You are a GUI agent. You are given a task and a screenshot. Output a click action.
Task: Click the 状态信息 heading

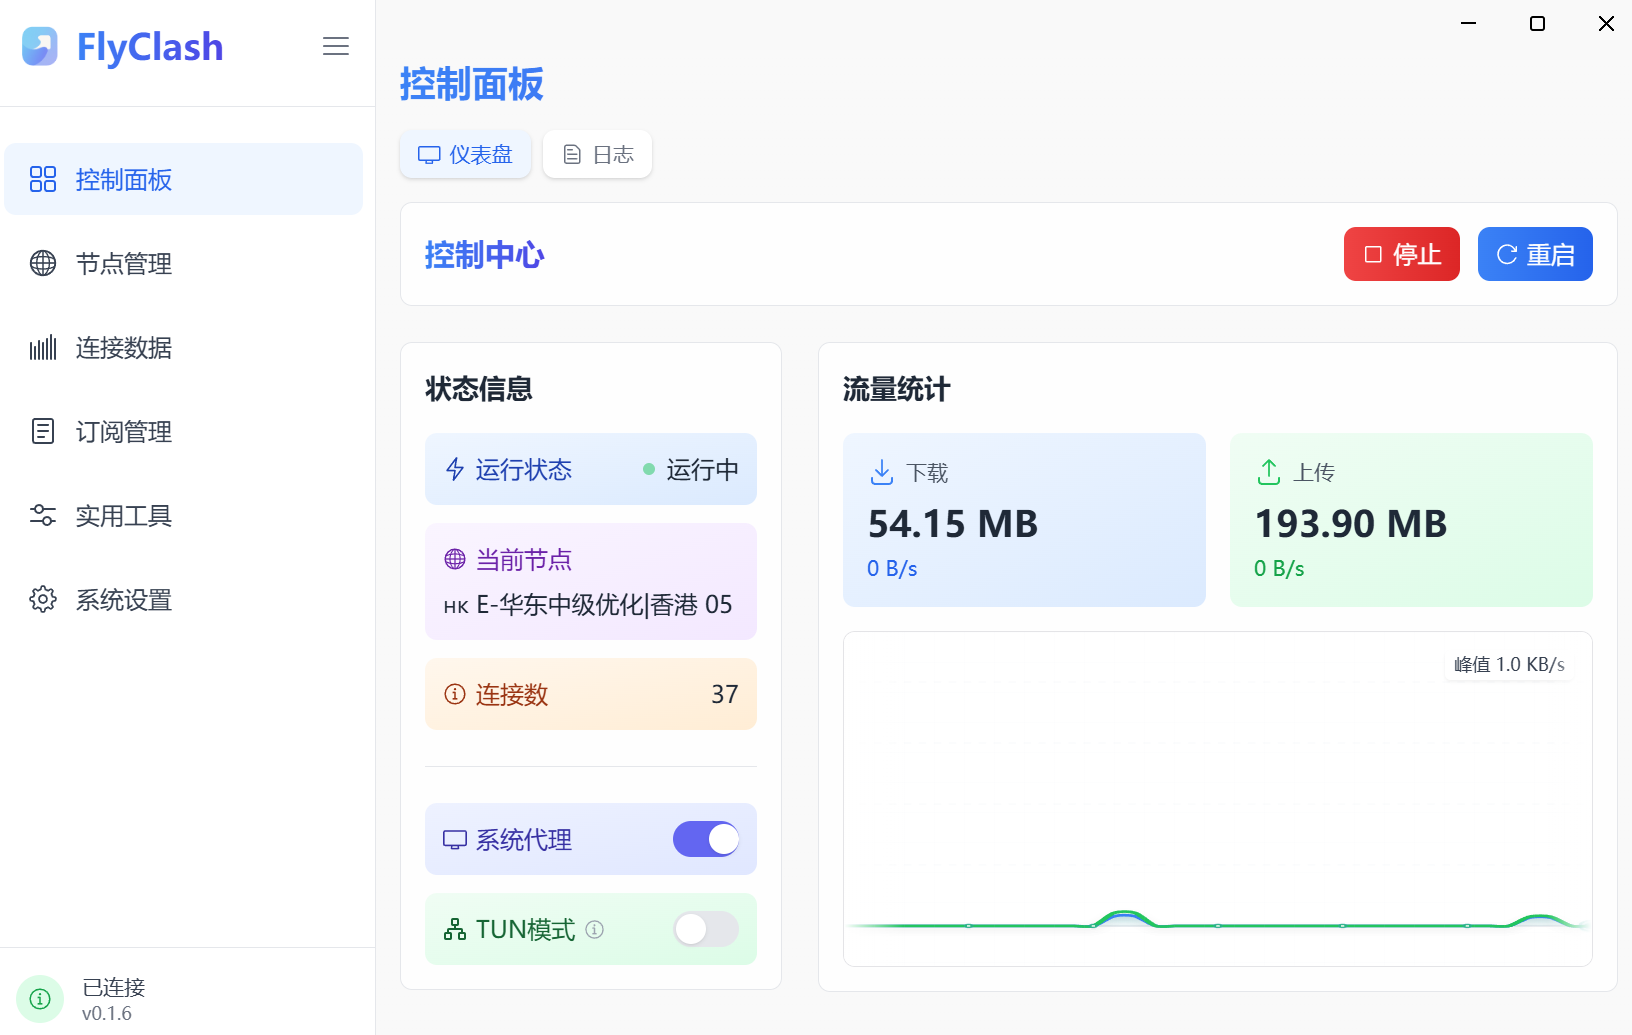(x=478, y=389)
